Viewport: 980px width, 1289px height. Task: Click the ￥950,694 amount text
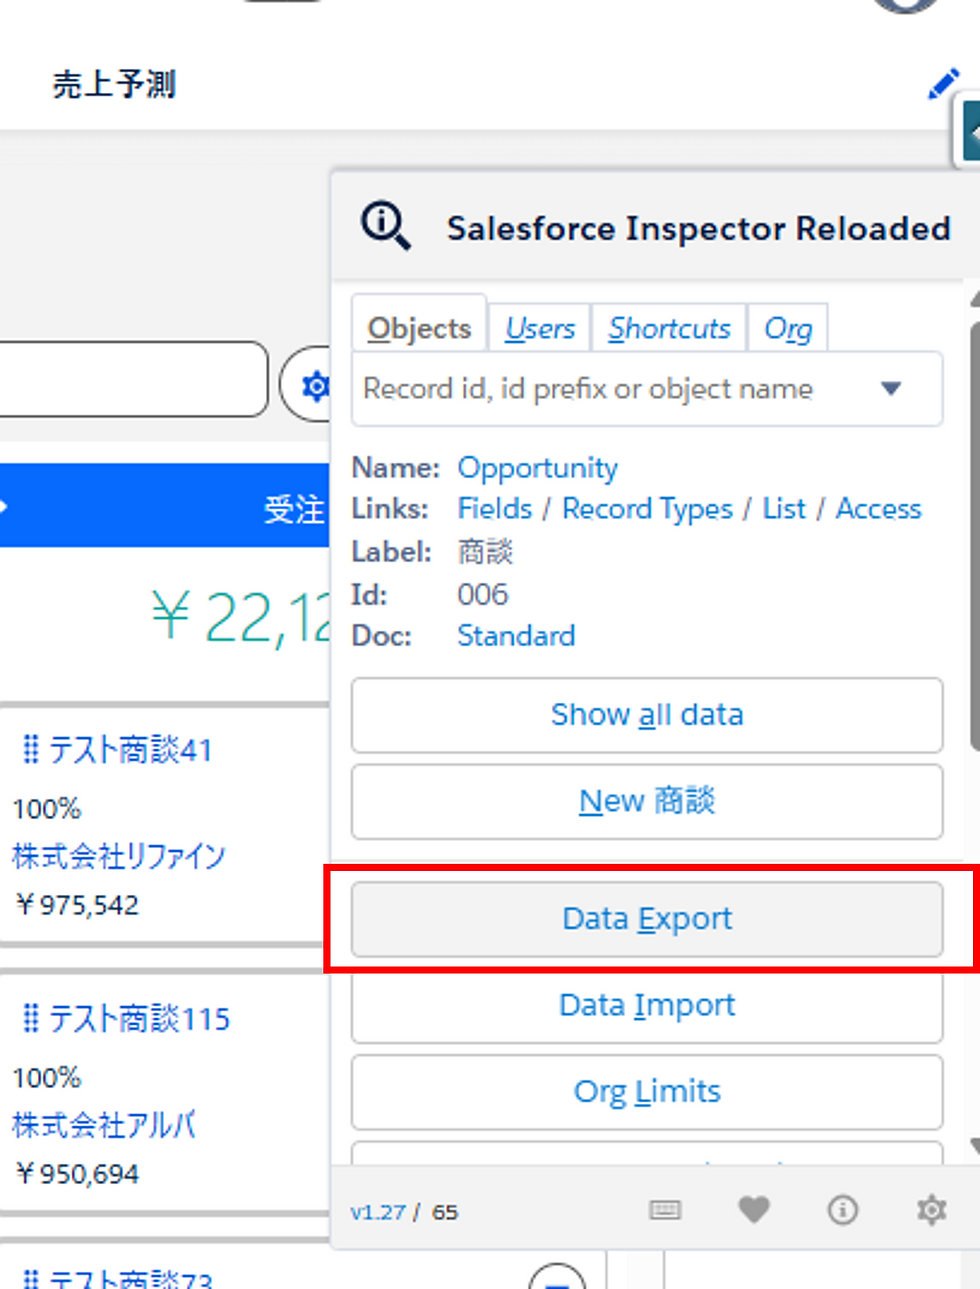coord(77,1174)
